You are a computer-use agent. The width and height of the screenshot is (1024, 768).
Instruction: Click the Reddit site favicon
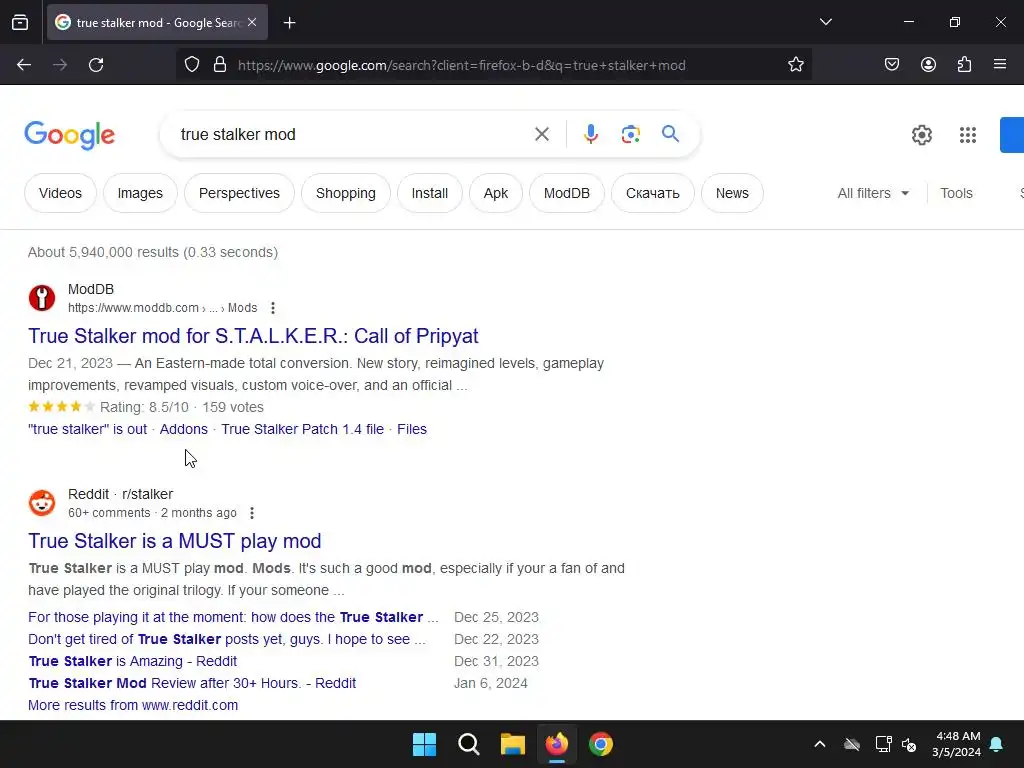tap(42, 503)
